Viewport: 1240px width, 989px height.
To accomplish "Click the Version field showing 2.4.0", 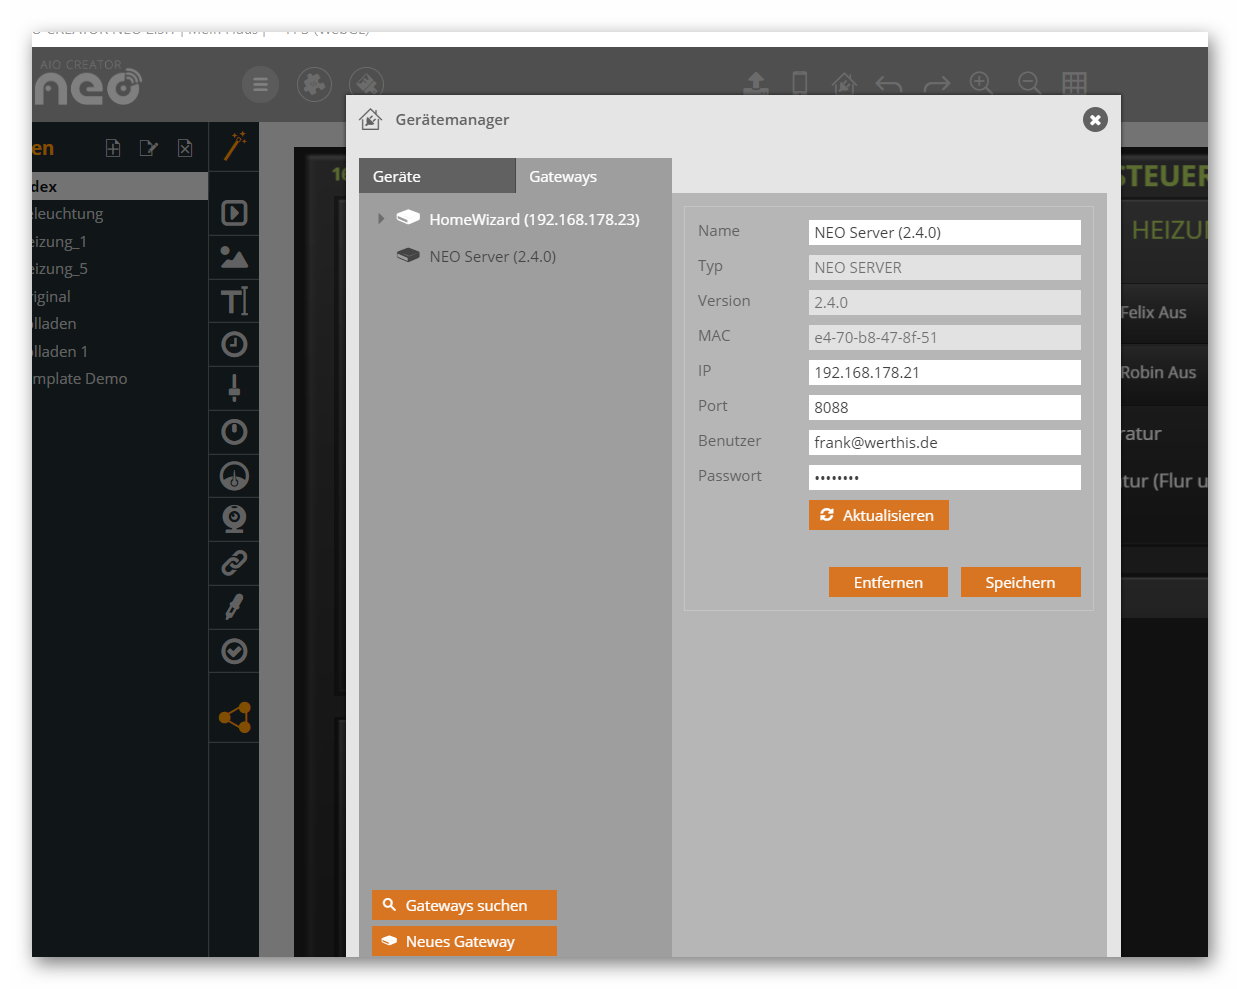I will 944,302.
